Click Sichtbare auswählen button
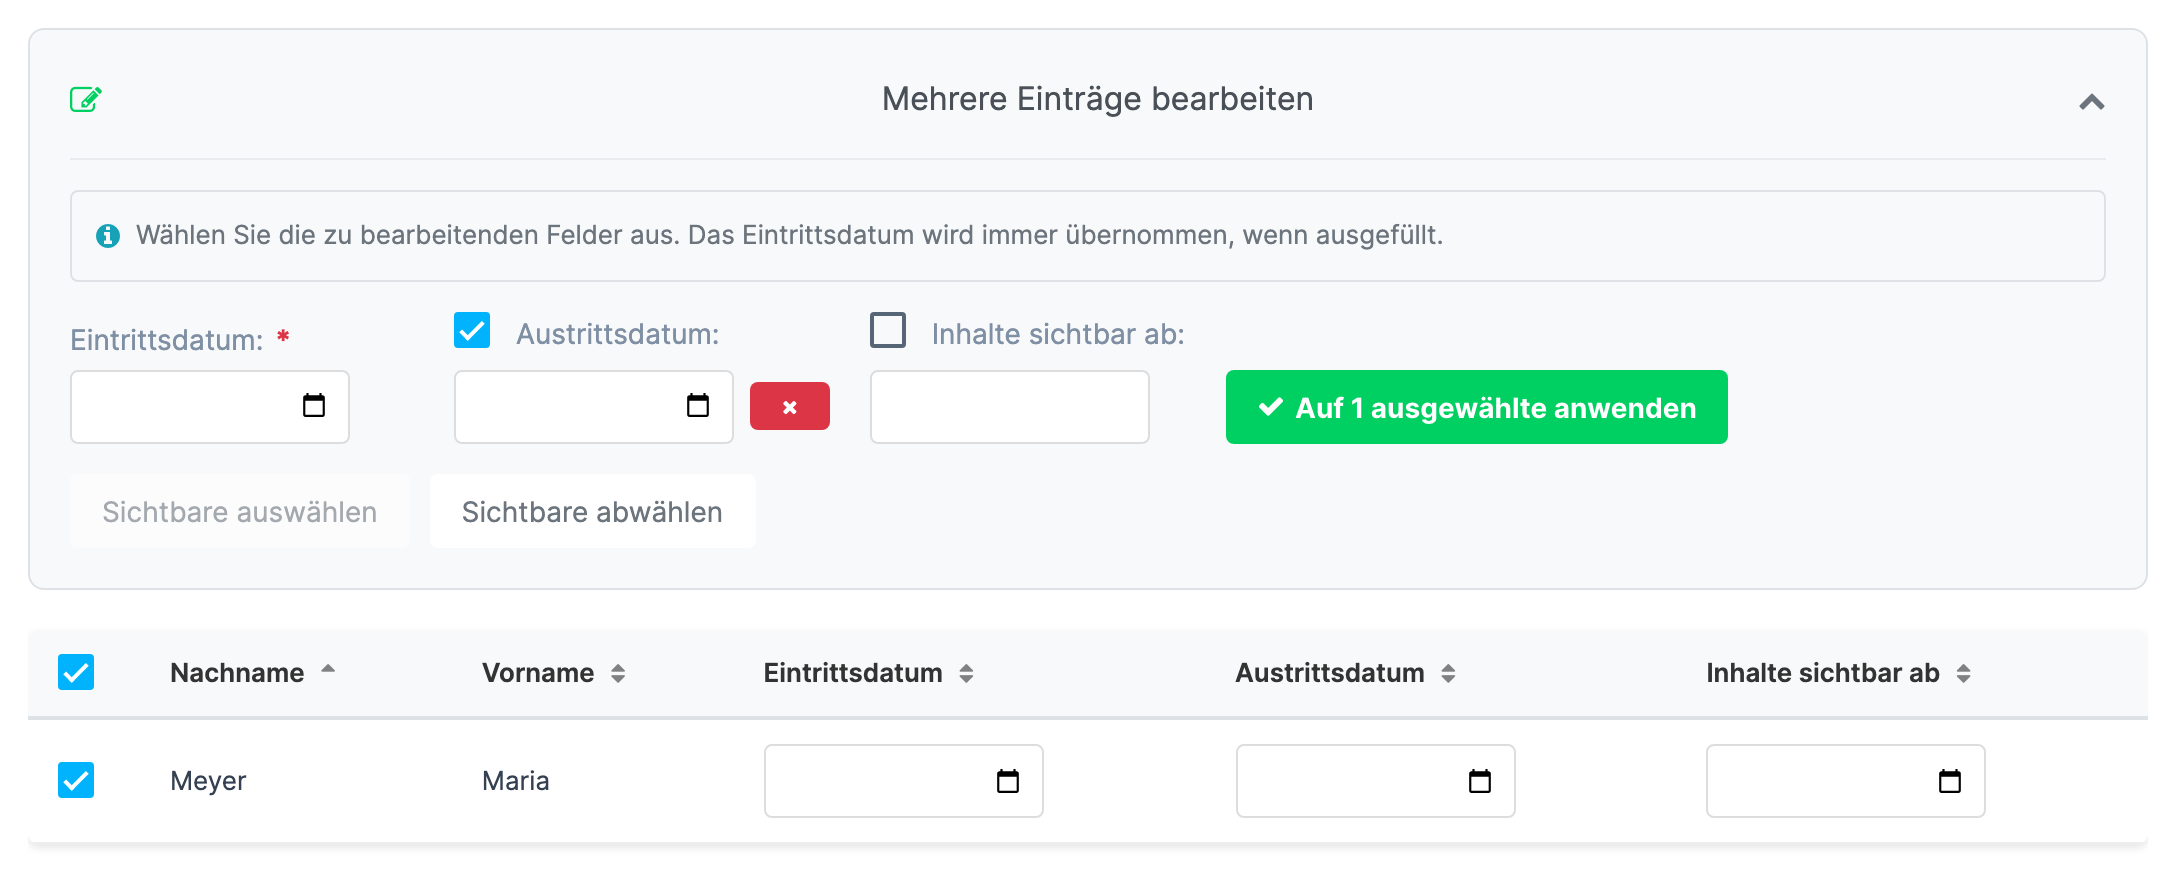Screen dimensions: 2176x874 (x=240, y=511)
